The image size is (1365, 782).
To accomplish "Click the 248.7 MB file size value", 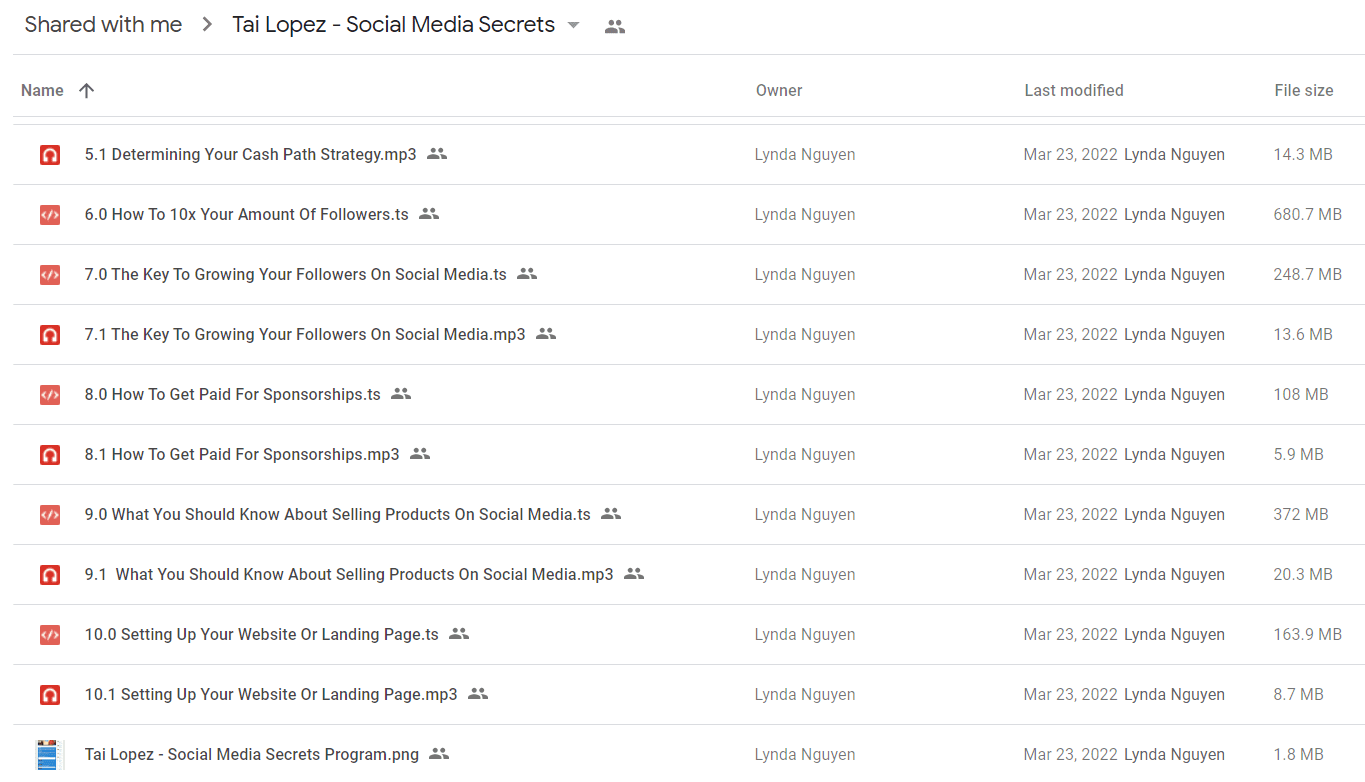I will pos(1308,274).
